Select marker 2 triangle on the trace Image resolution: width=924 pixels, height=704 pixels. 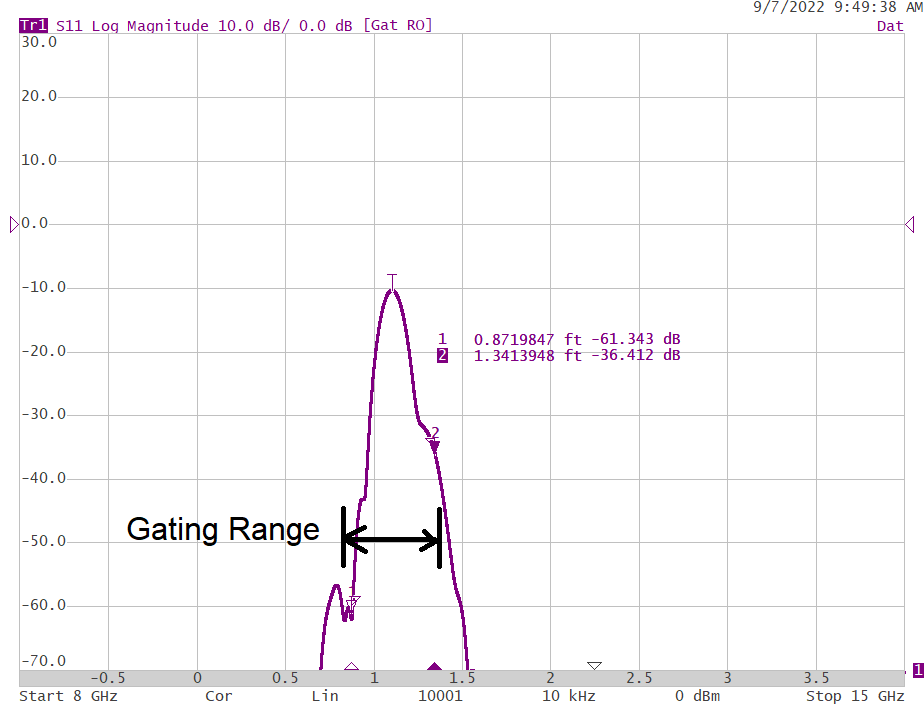pos(434,446)
